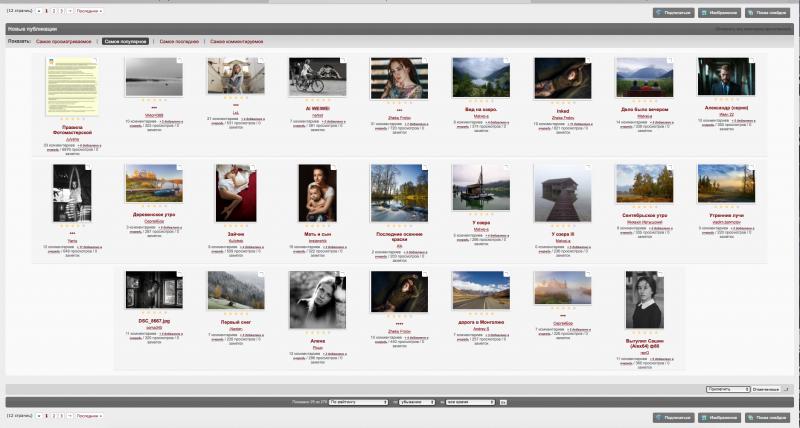Open the Самое комментируемое tab
Screen dimensions: 800x428
point(237,41)
